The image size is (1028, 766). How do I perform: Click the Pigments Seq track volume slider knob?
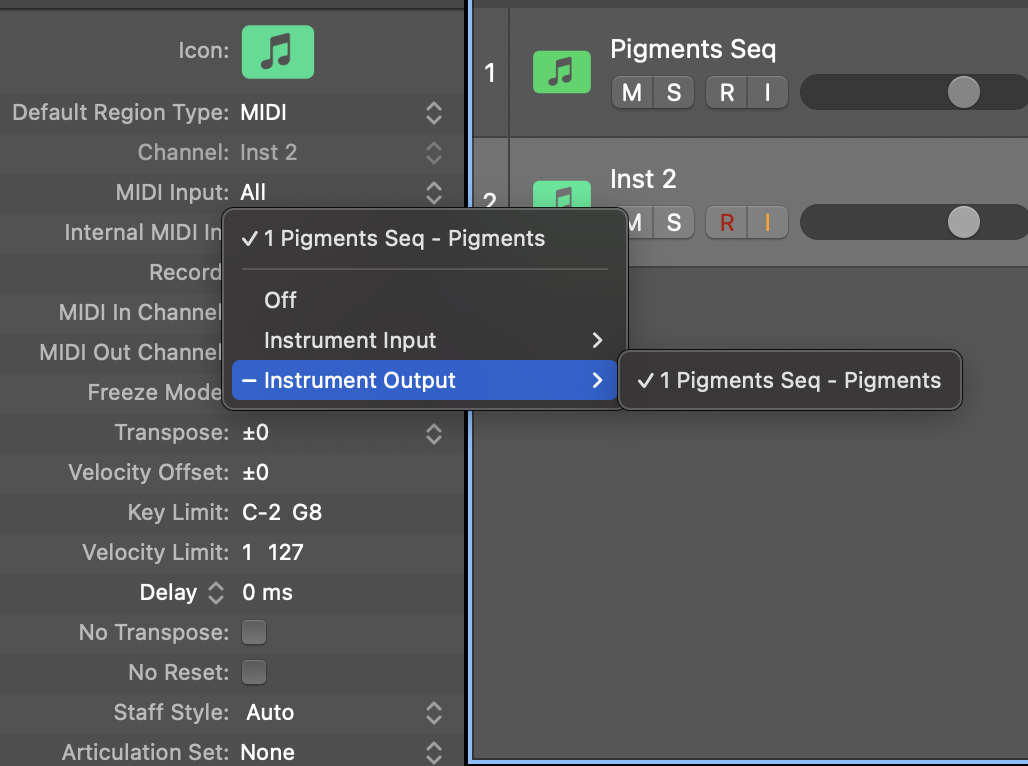(x=964, y=92)
